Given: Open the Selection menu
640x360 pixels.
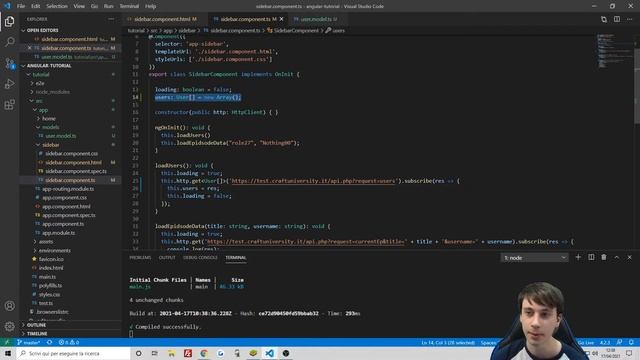Looking at the screenshot, I should coord(57,6).
